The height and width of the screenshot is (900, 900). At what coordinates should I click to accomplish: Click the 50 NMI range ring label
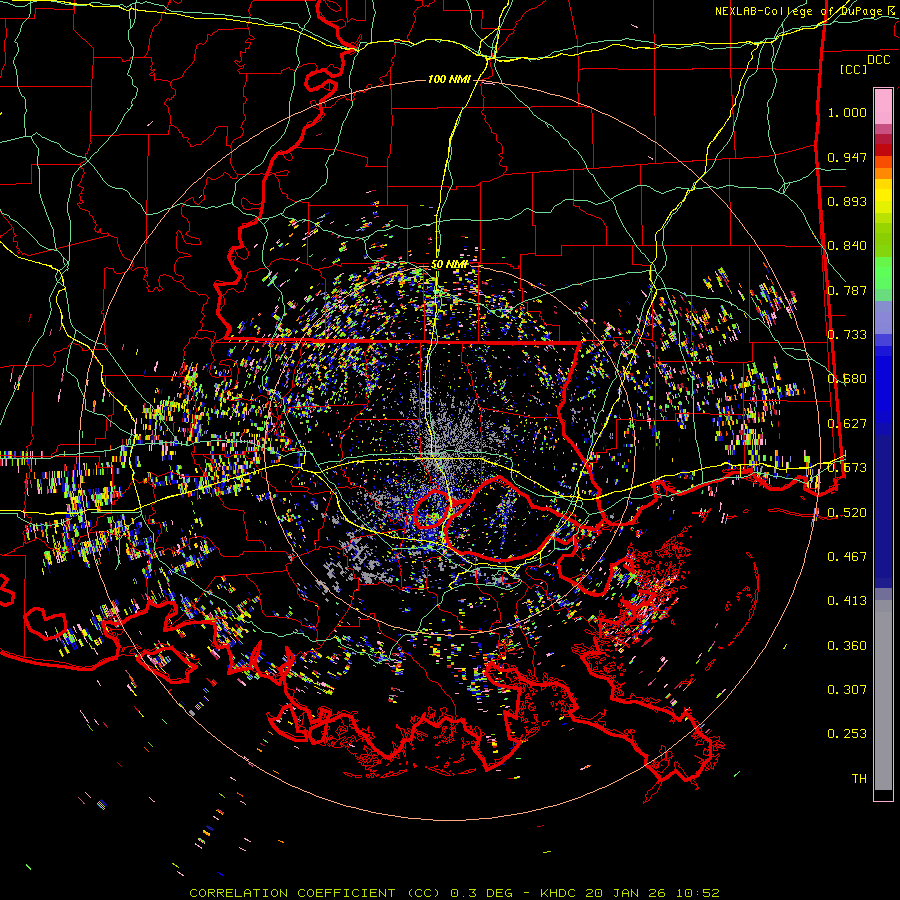450,265
